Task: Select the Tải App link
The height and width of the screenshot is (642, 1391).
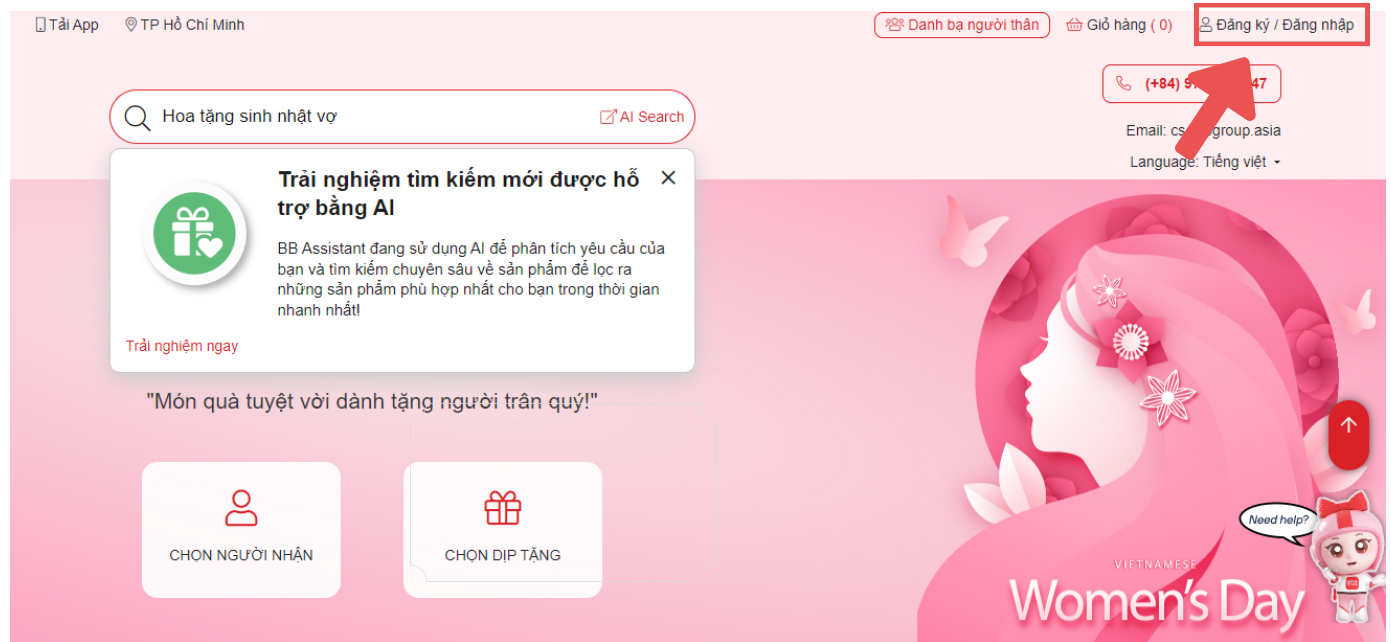Action: coord(67,25)
